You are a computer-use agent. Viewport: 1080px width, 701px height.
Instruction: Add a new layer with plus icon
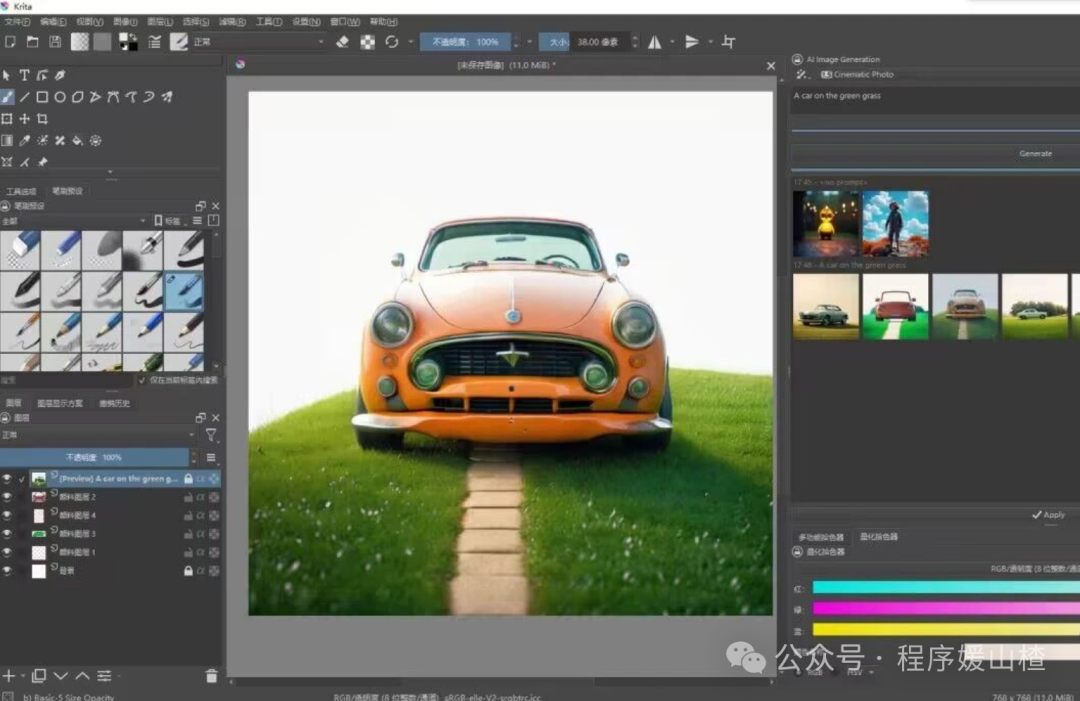[8, 676]
